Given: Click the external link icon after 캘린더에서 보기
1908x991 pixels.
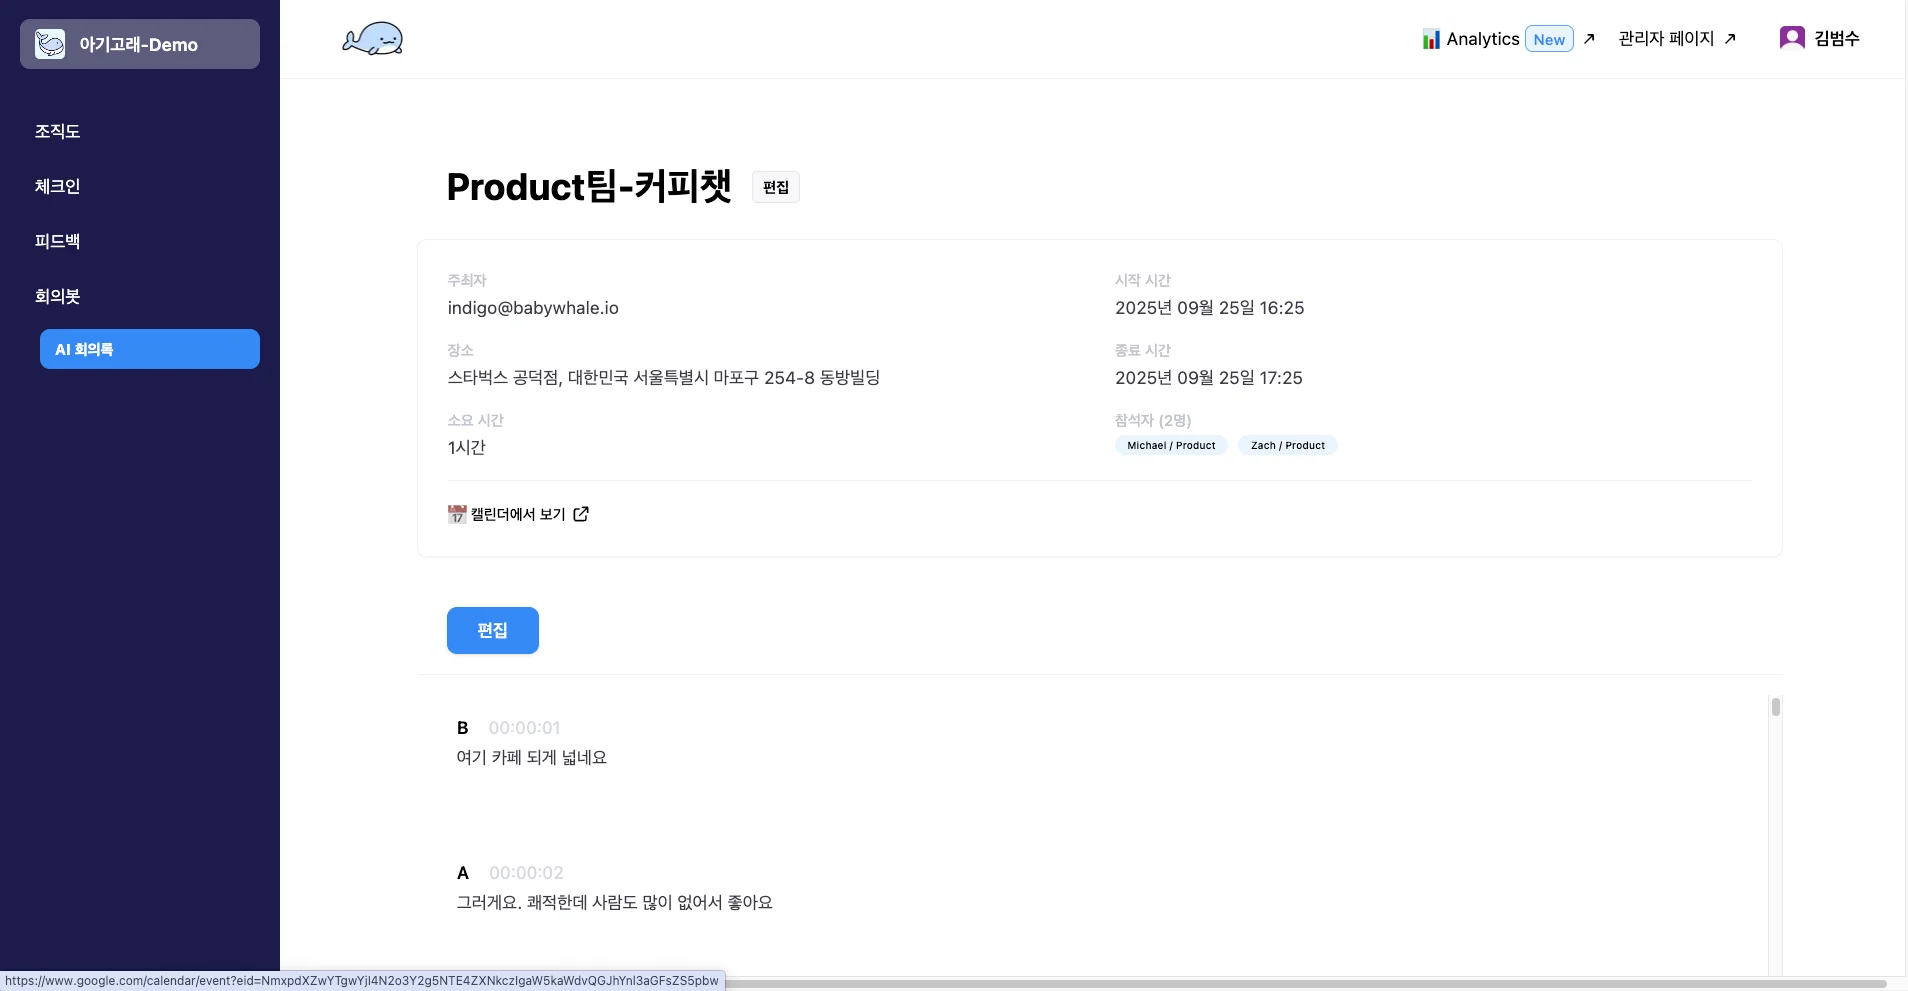Looking at the screenshot, I should [581, 514].
